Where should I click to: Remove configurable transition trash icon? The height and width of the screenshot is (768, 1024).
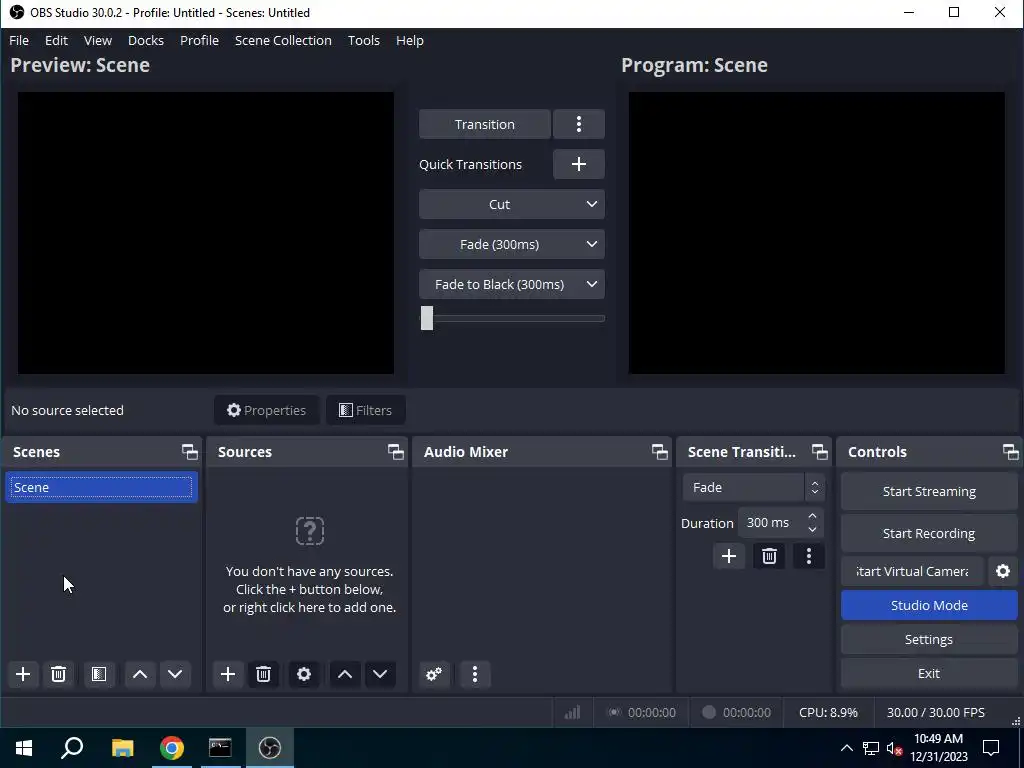[769, 556]
